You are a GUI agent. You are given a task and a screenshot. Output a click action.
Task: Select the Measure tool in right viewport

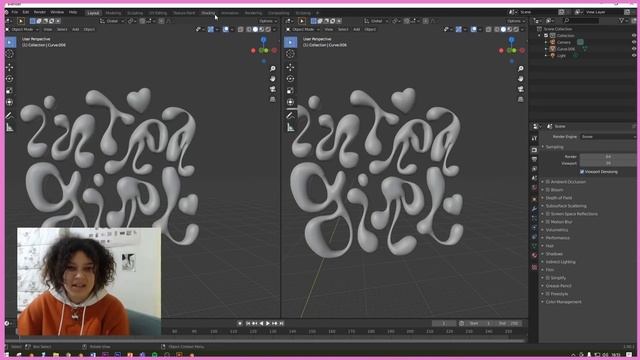coord(291,128)
